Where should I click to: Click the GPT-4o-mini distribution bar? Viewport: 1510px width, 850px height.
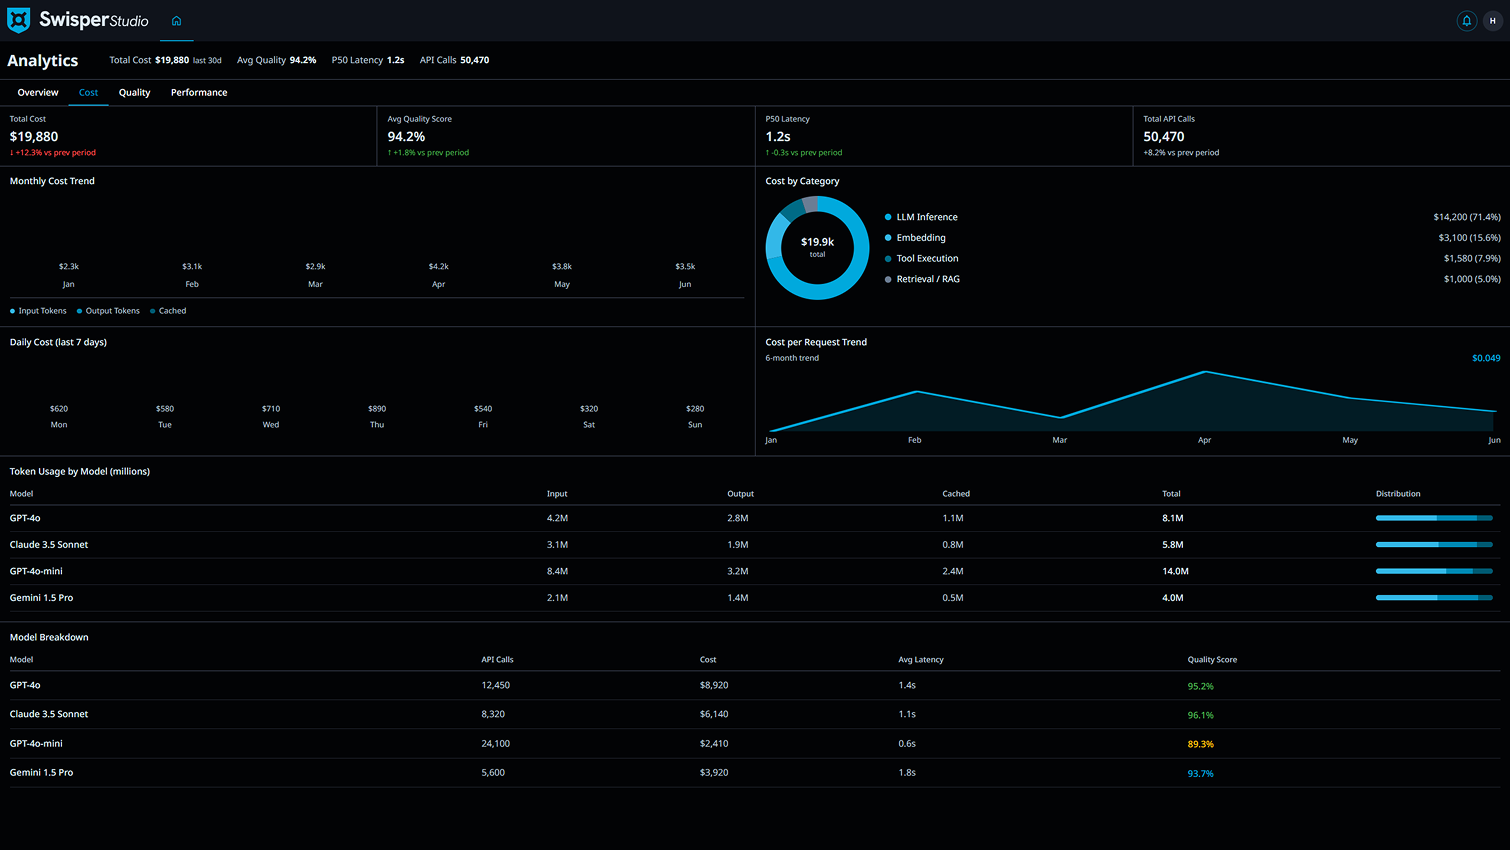[1434, 571]
